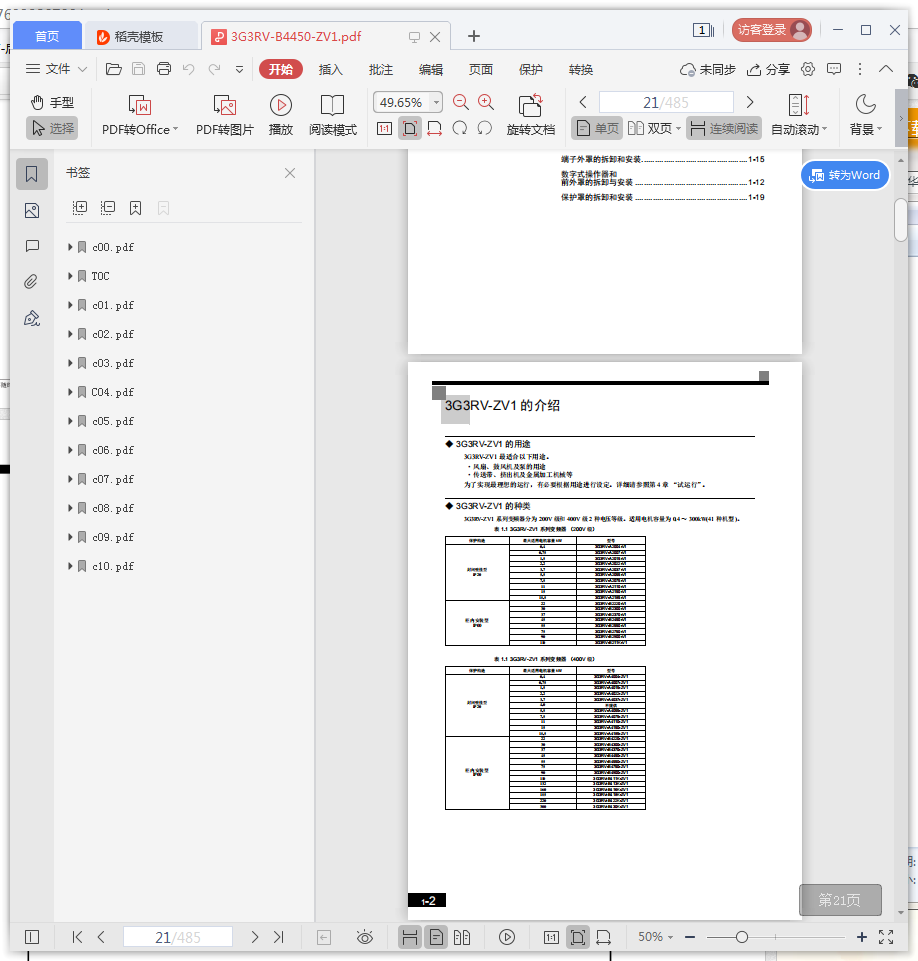The height and width of the screenshot is (961, 918).
Task: Click the 转为Word button
Action: 845,175
